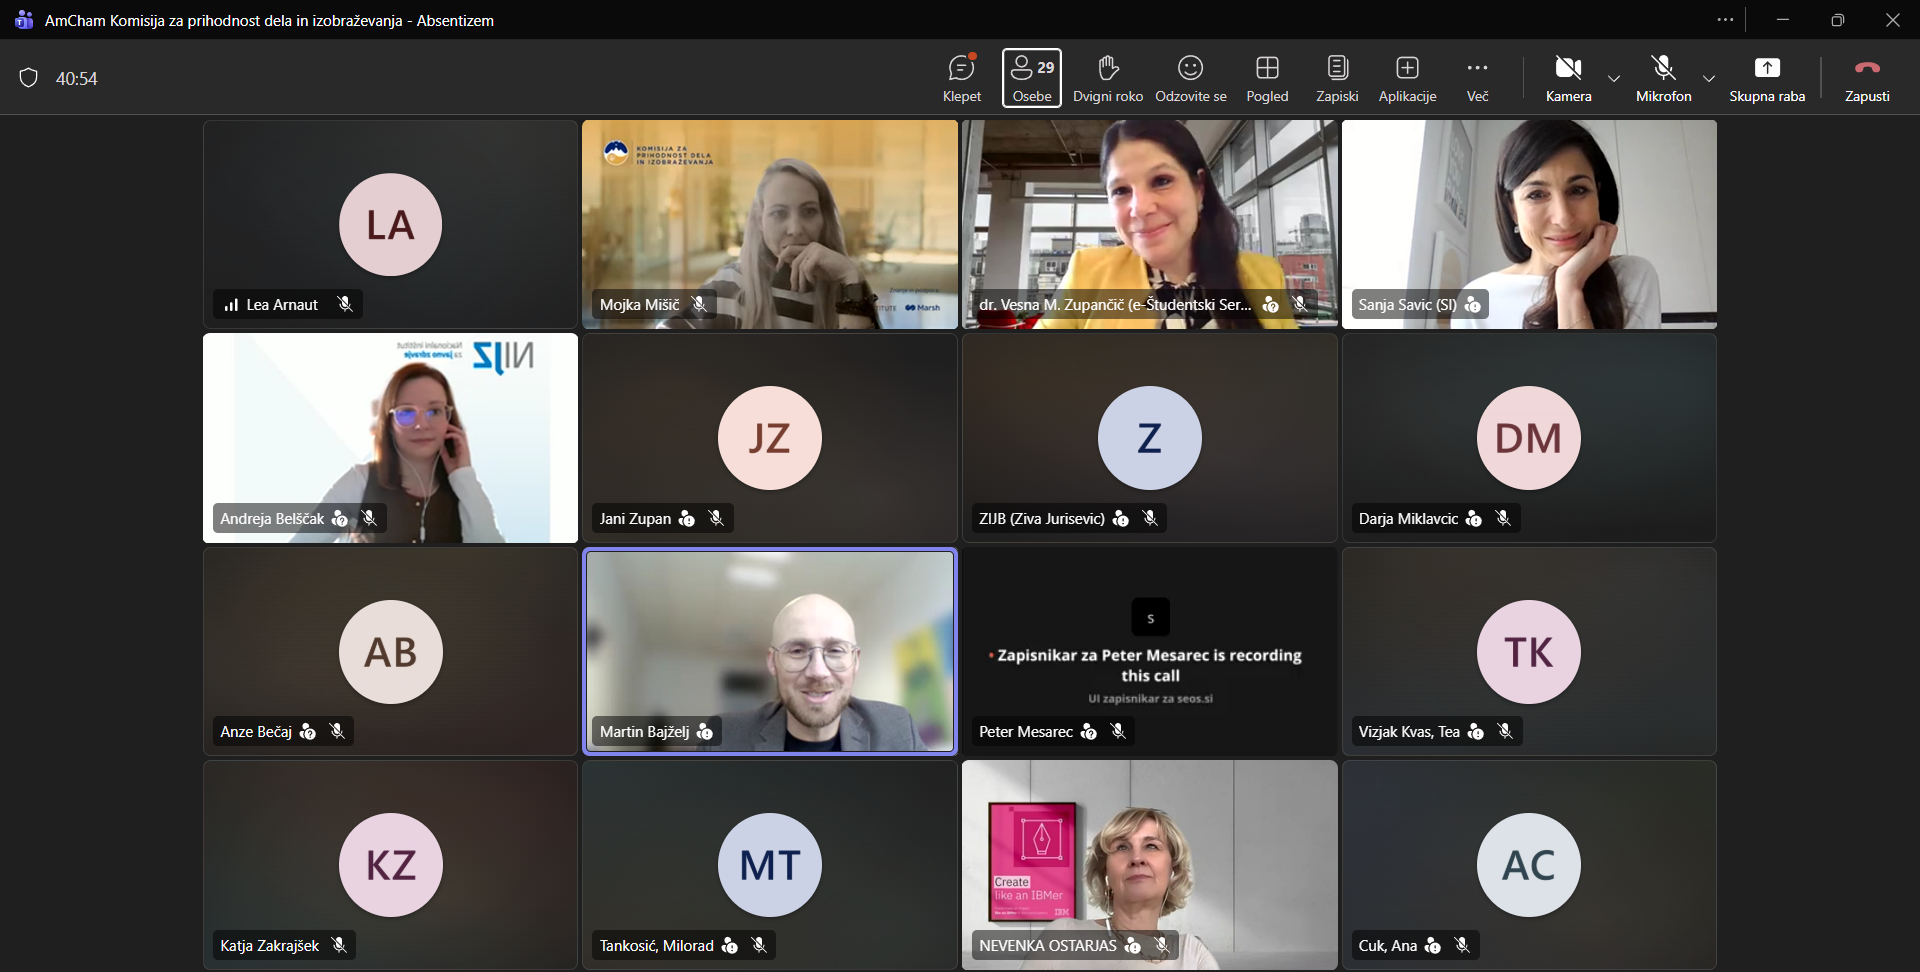The height and width of the screenshot is (972, 1920).
Task: Open title bar ellipsis settings menu
Action: tap(1725, 20)
